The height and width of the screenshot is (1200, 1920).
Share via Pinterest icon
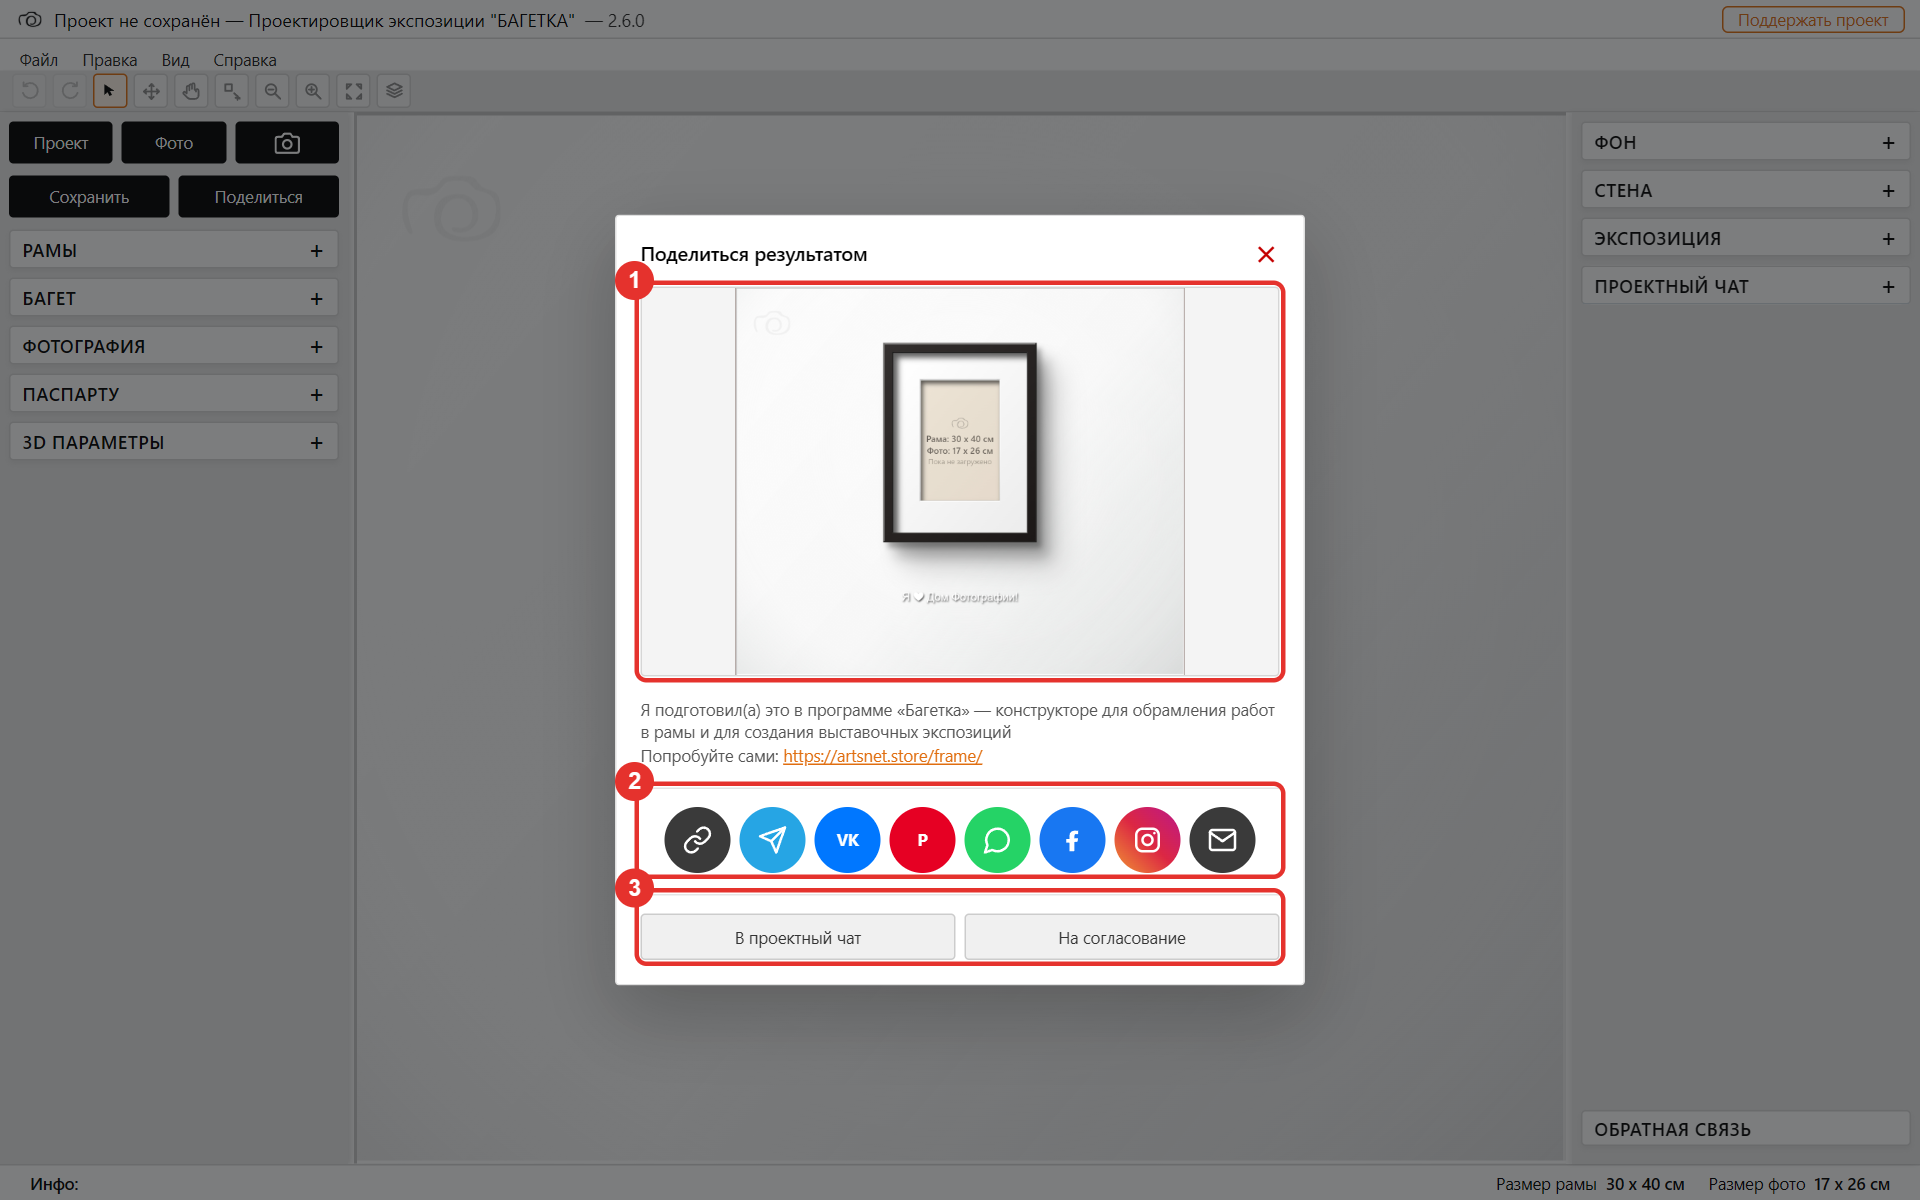click(x=922, y=840)
